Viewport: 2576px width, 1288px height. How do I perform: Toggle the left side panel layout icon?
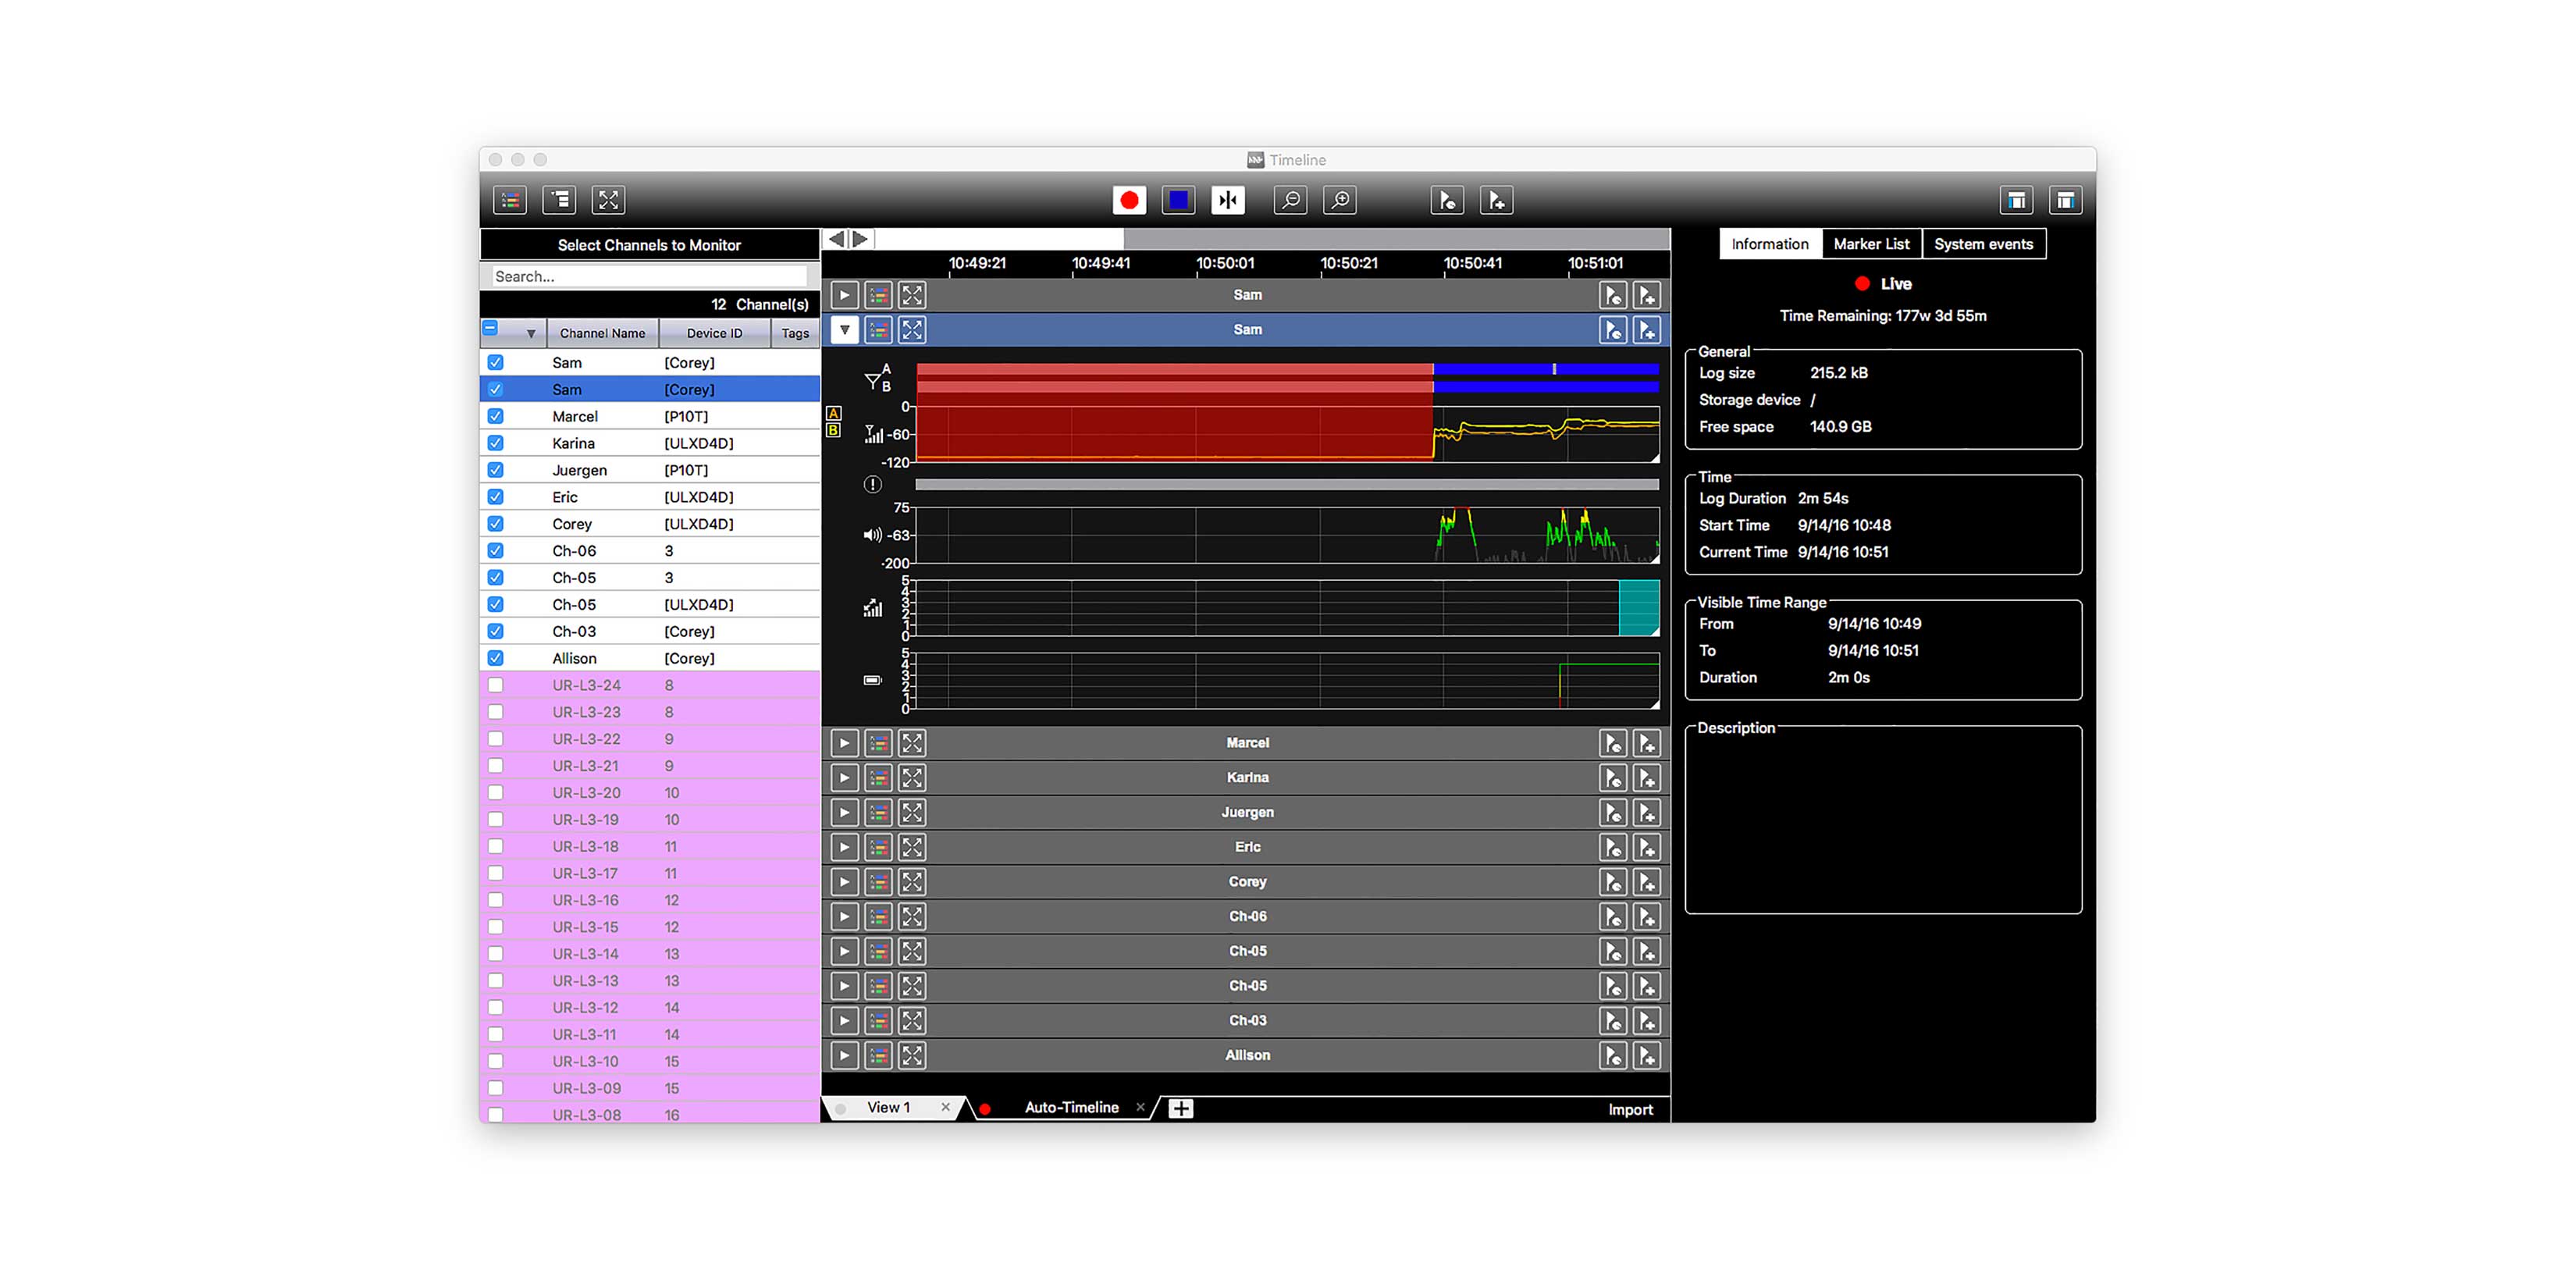(2016, 200)
